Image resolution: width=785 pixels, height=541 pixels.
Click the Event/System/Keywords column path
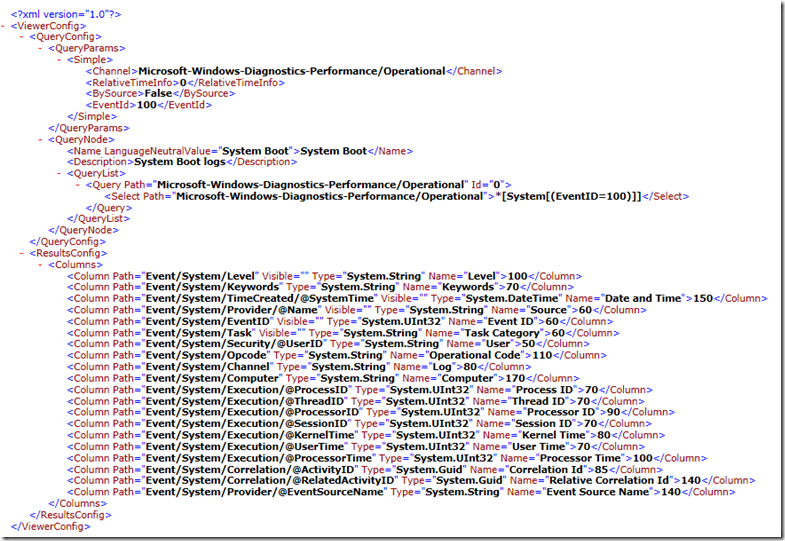point(212,287)
